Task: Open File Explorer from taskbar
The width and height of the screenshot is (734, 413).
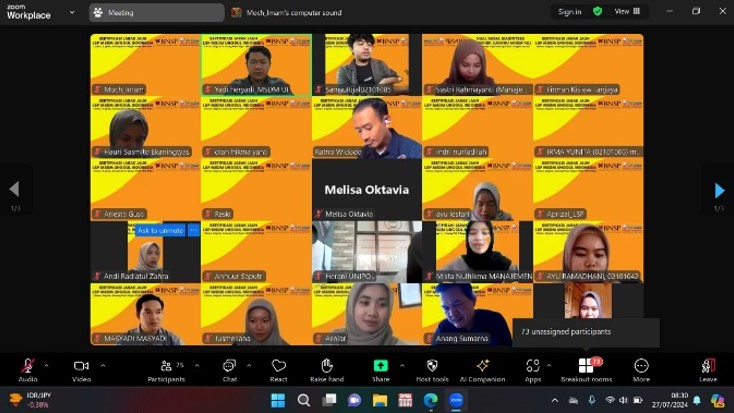Action: [x=380, y=400]
